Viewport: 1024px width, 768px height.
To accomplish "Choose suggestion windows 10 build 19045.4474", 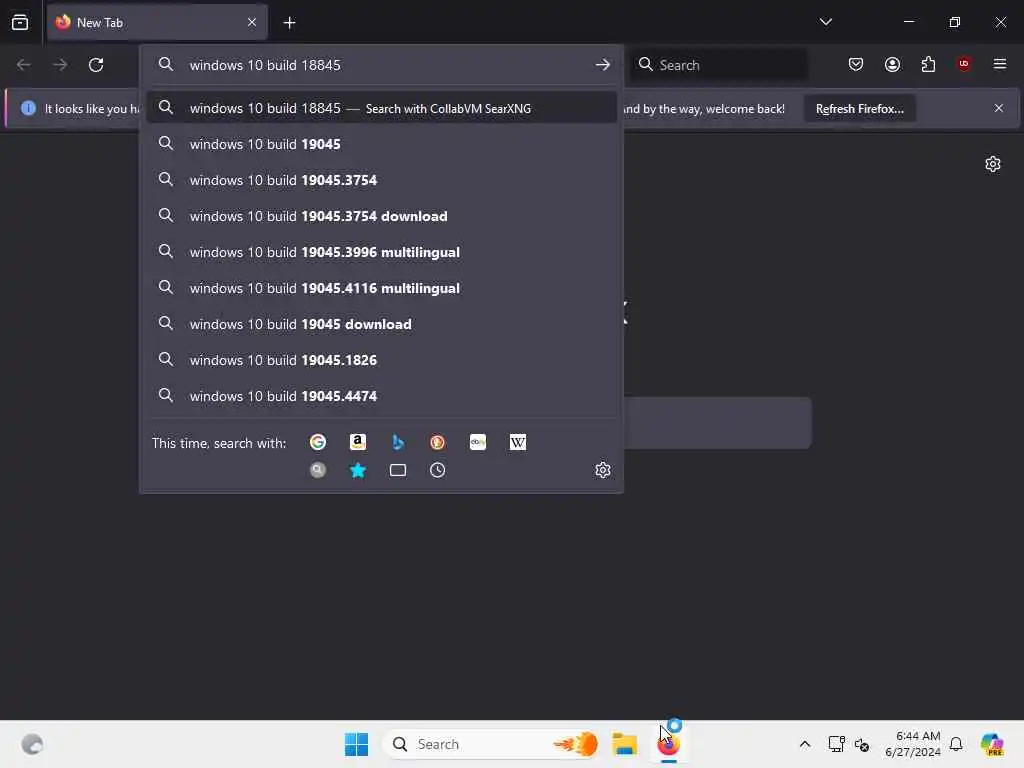I will point(381,396).
